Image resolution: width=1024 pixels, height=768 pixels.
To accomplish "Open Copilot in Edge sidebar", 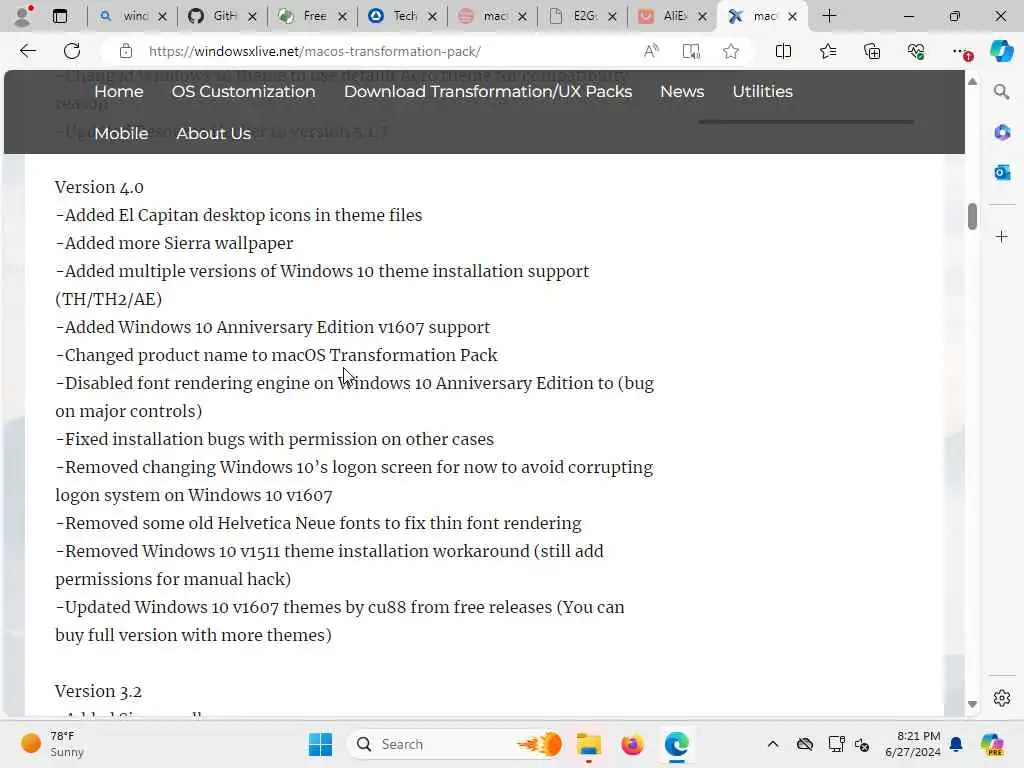I will 1001,51.
